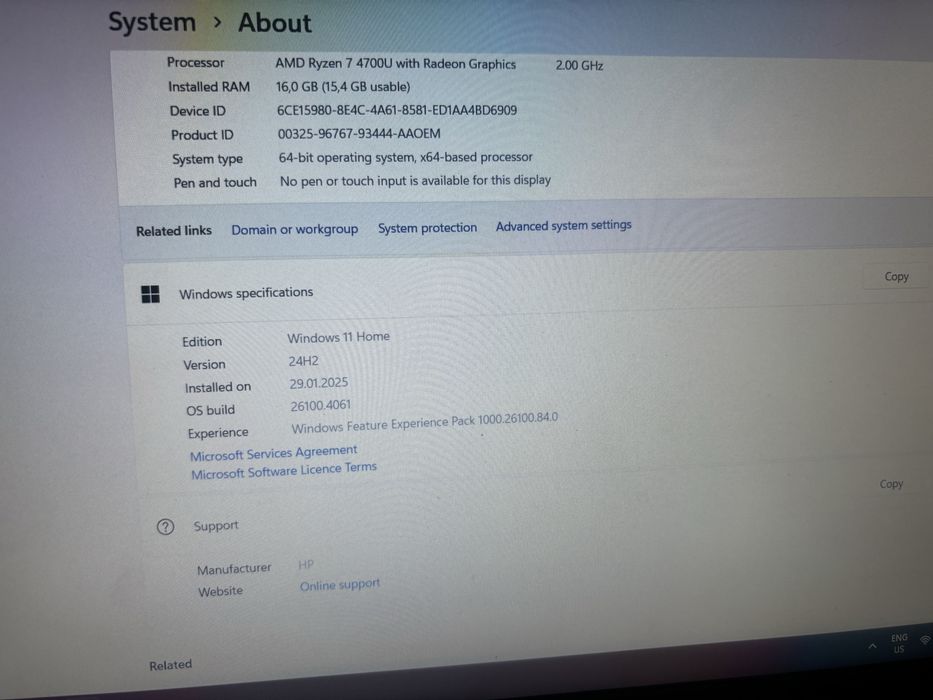Select 16,0 GB installed RAM value
Viewport: 933px width, 700px height.
[x=343, y=87]
